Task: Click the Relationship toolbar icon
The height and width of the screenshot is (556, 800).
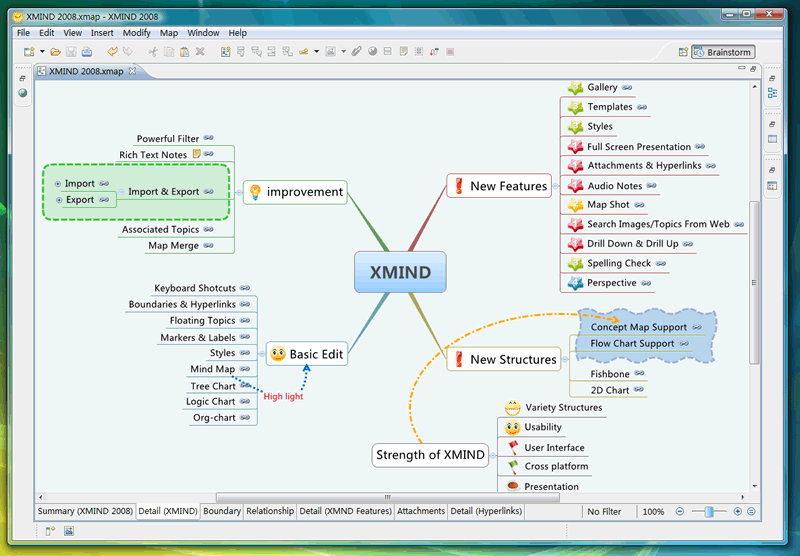Action: [434, 52]
